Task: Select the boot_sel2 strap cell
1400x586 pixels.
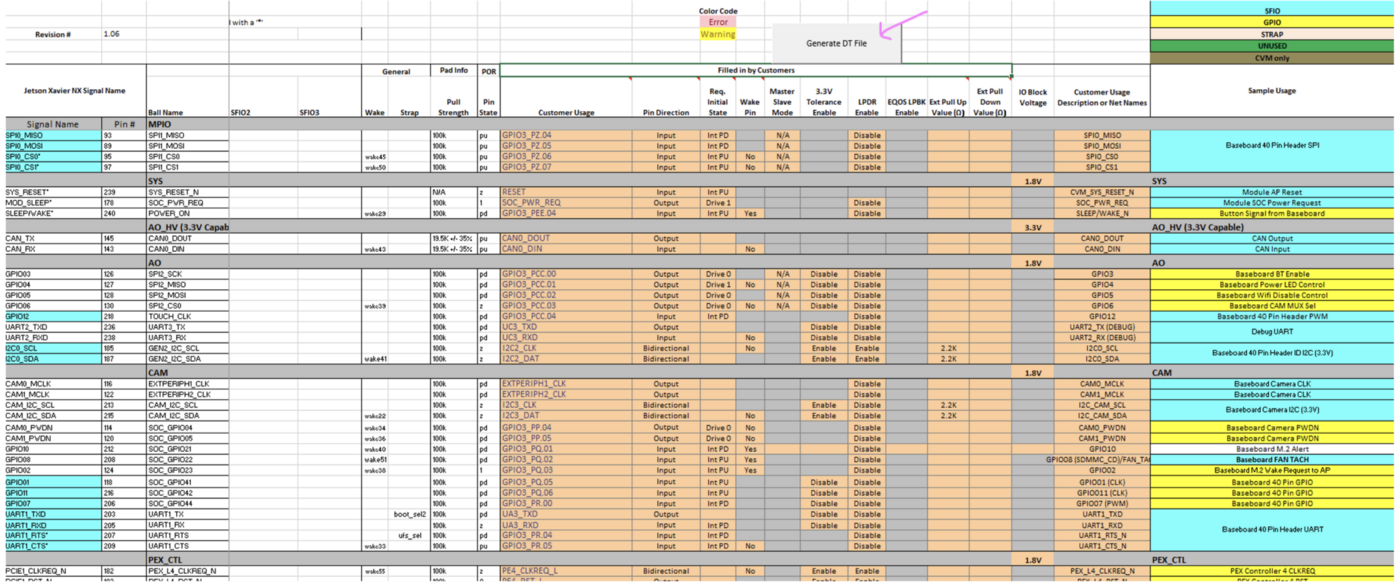Action: pyautogui.click(x=412, y=514)
